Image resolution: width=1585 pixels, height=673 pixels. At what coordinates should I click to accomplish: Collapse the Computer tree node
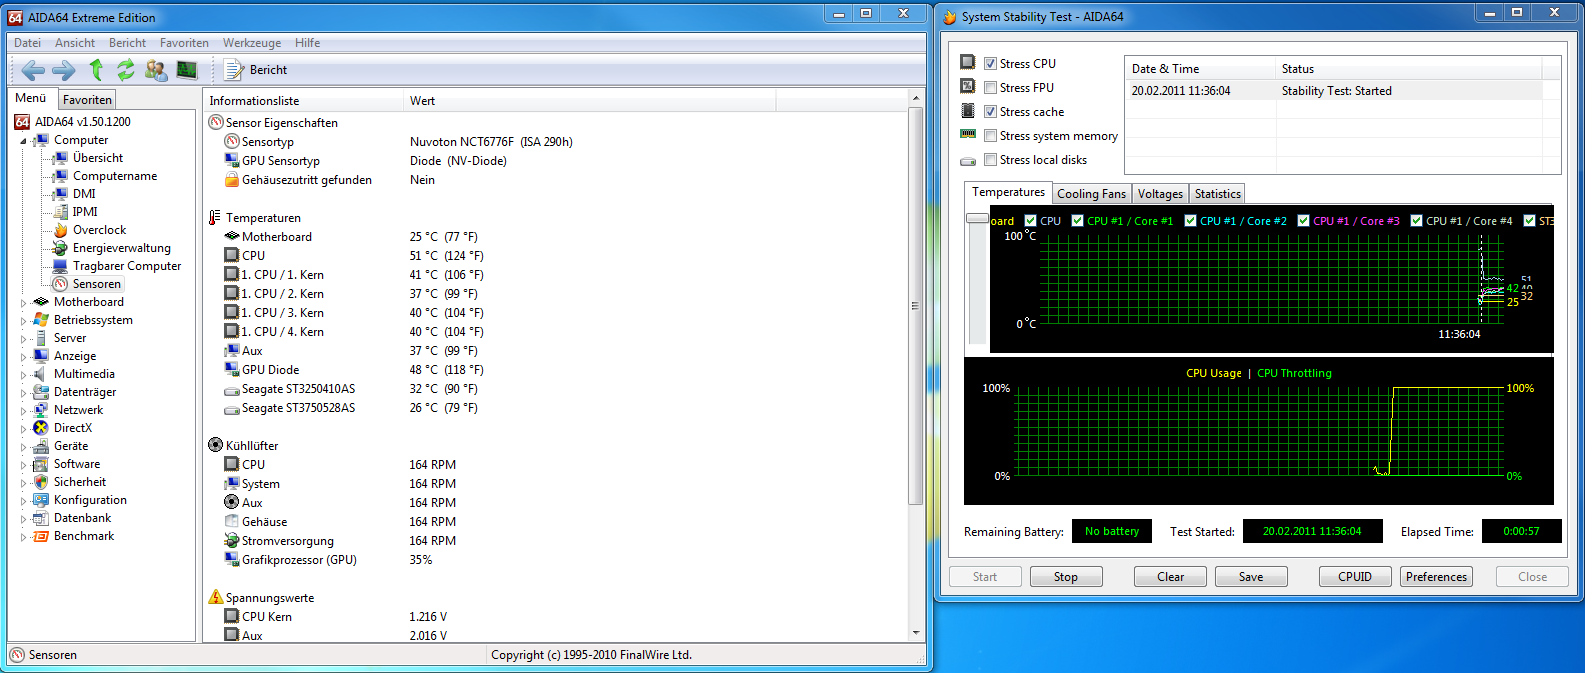23,141
